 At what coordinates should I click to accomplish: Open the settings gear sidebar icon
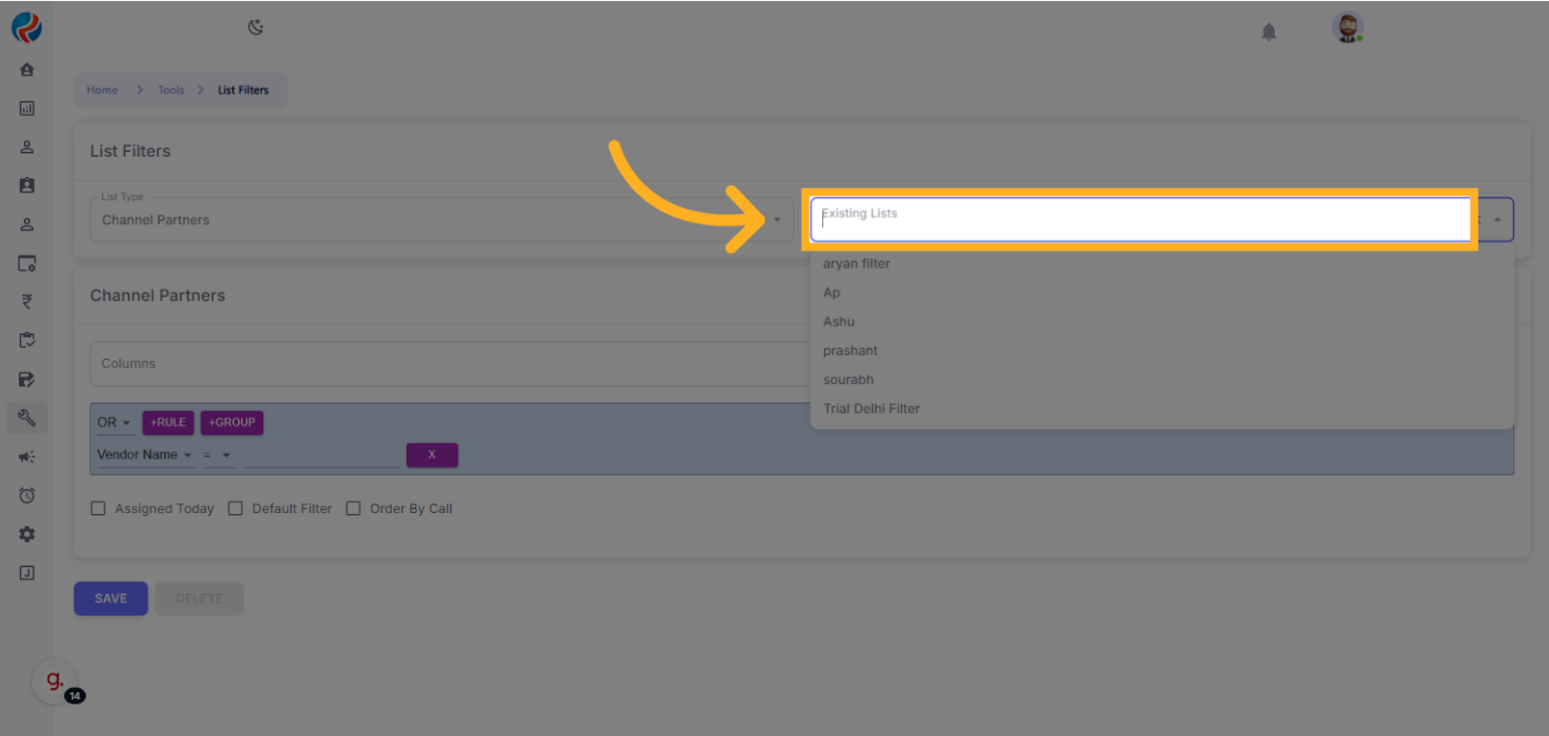coord(27,534)
